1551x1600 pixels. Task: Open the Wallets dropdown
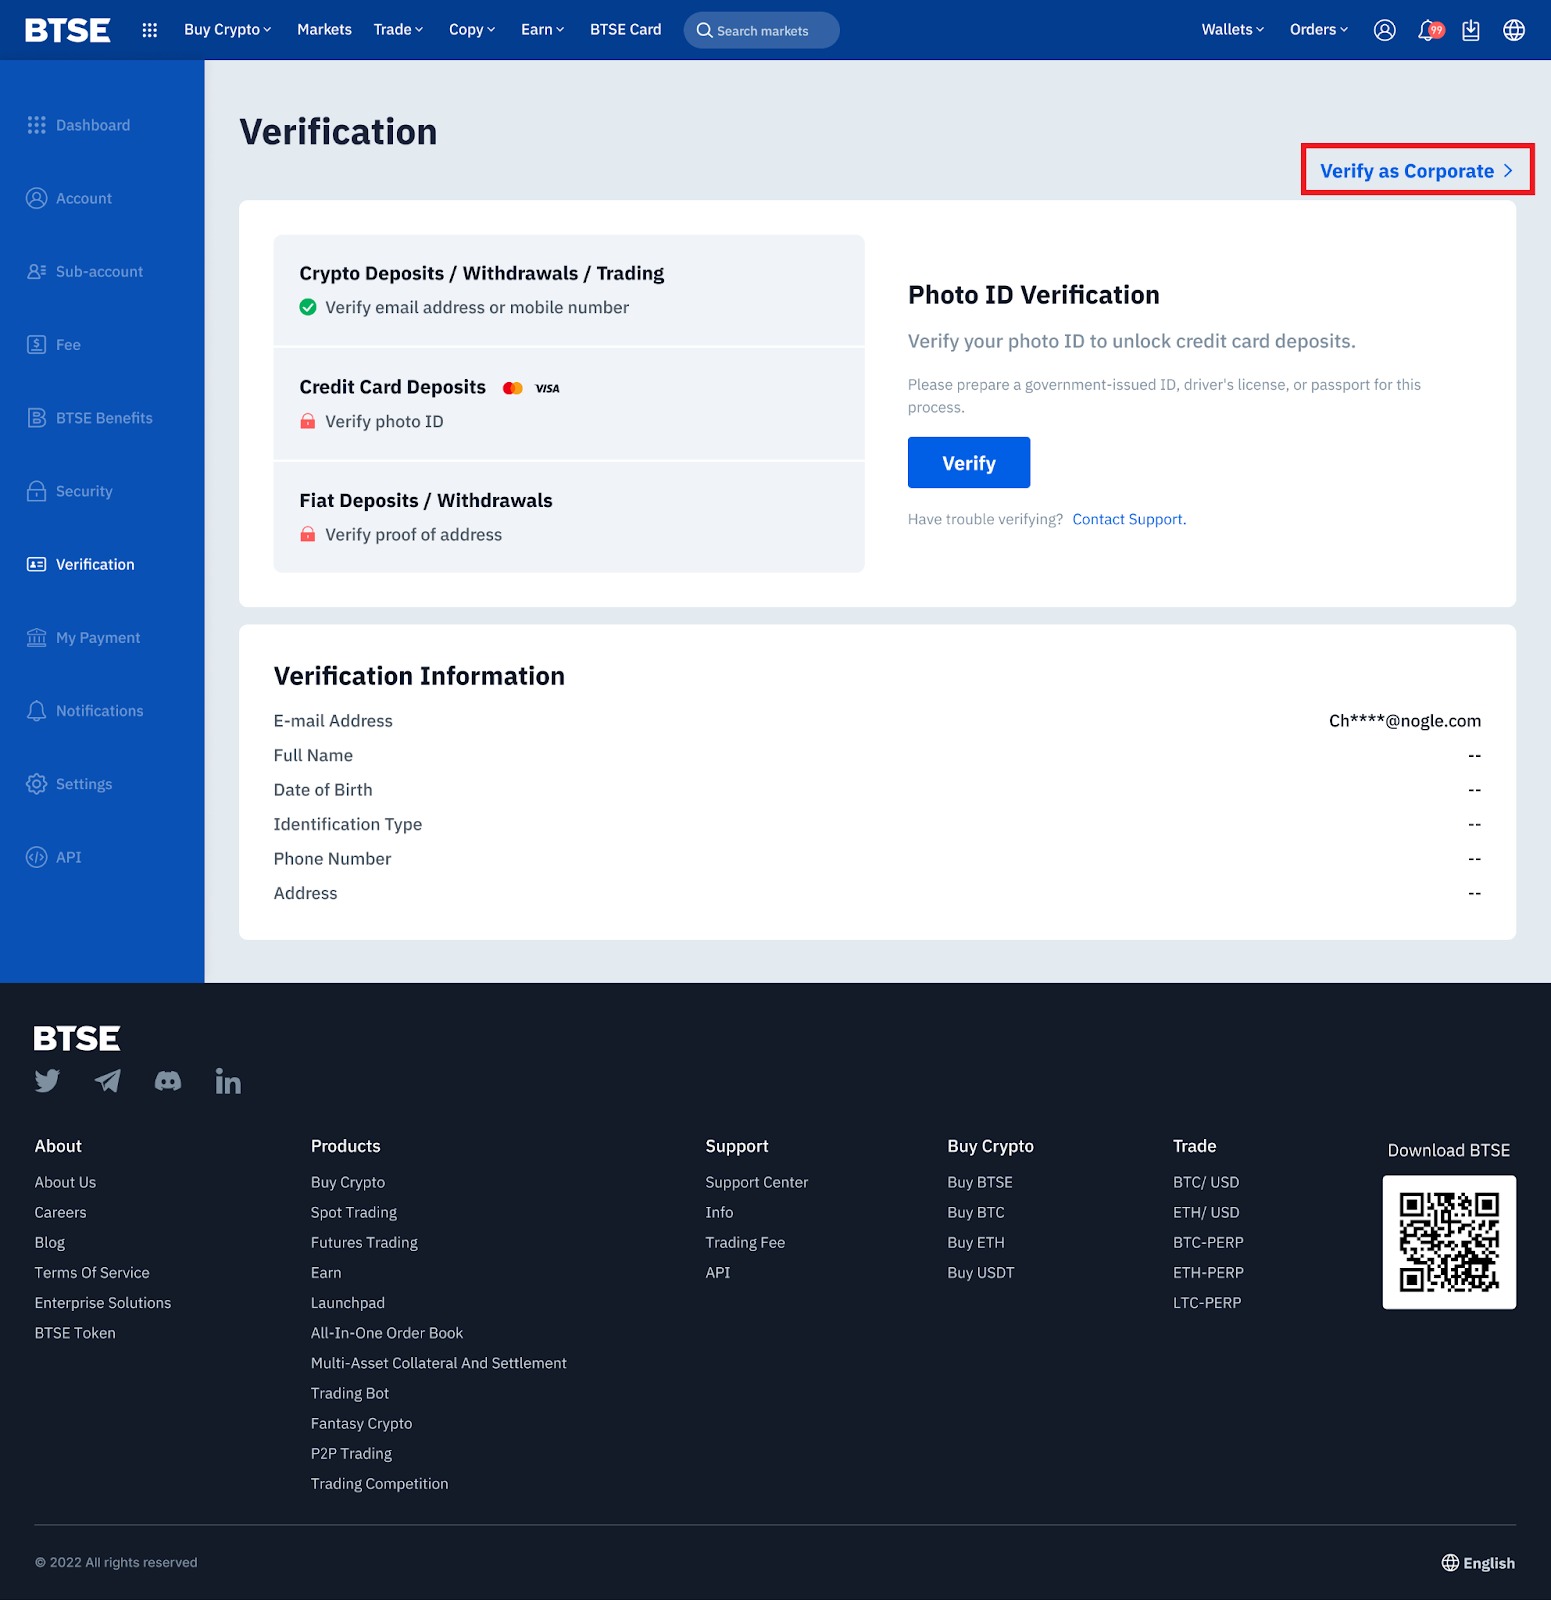coord(1233,30)
